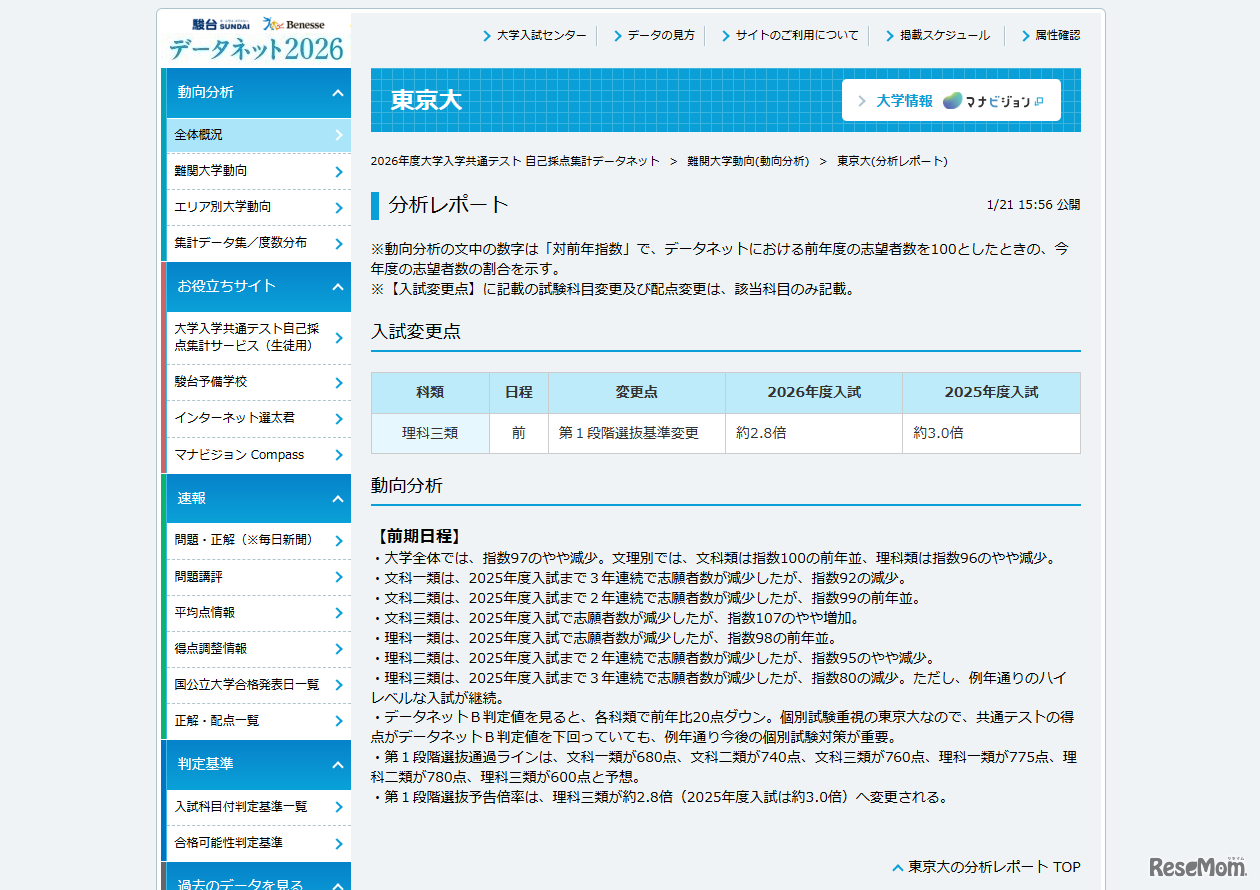Viewport: 1260px width, 890px height.
Task: Click 難関大学動向(動向分析) in the breadcrumb
Action: tap(750, 161)
